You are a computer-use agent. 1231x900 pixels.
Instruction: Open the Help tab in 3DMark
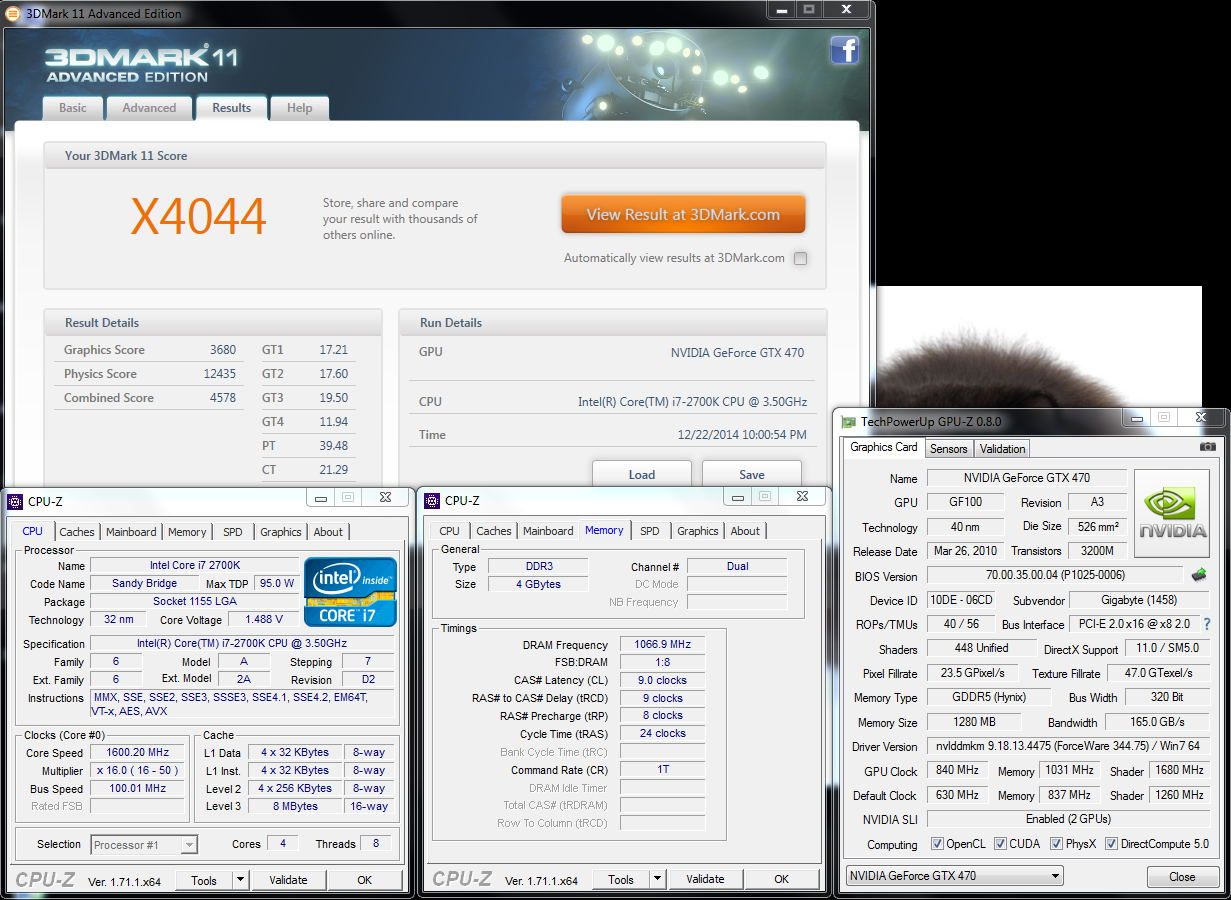coord(300,108)
